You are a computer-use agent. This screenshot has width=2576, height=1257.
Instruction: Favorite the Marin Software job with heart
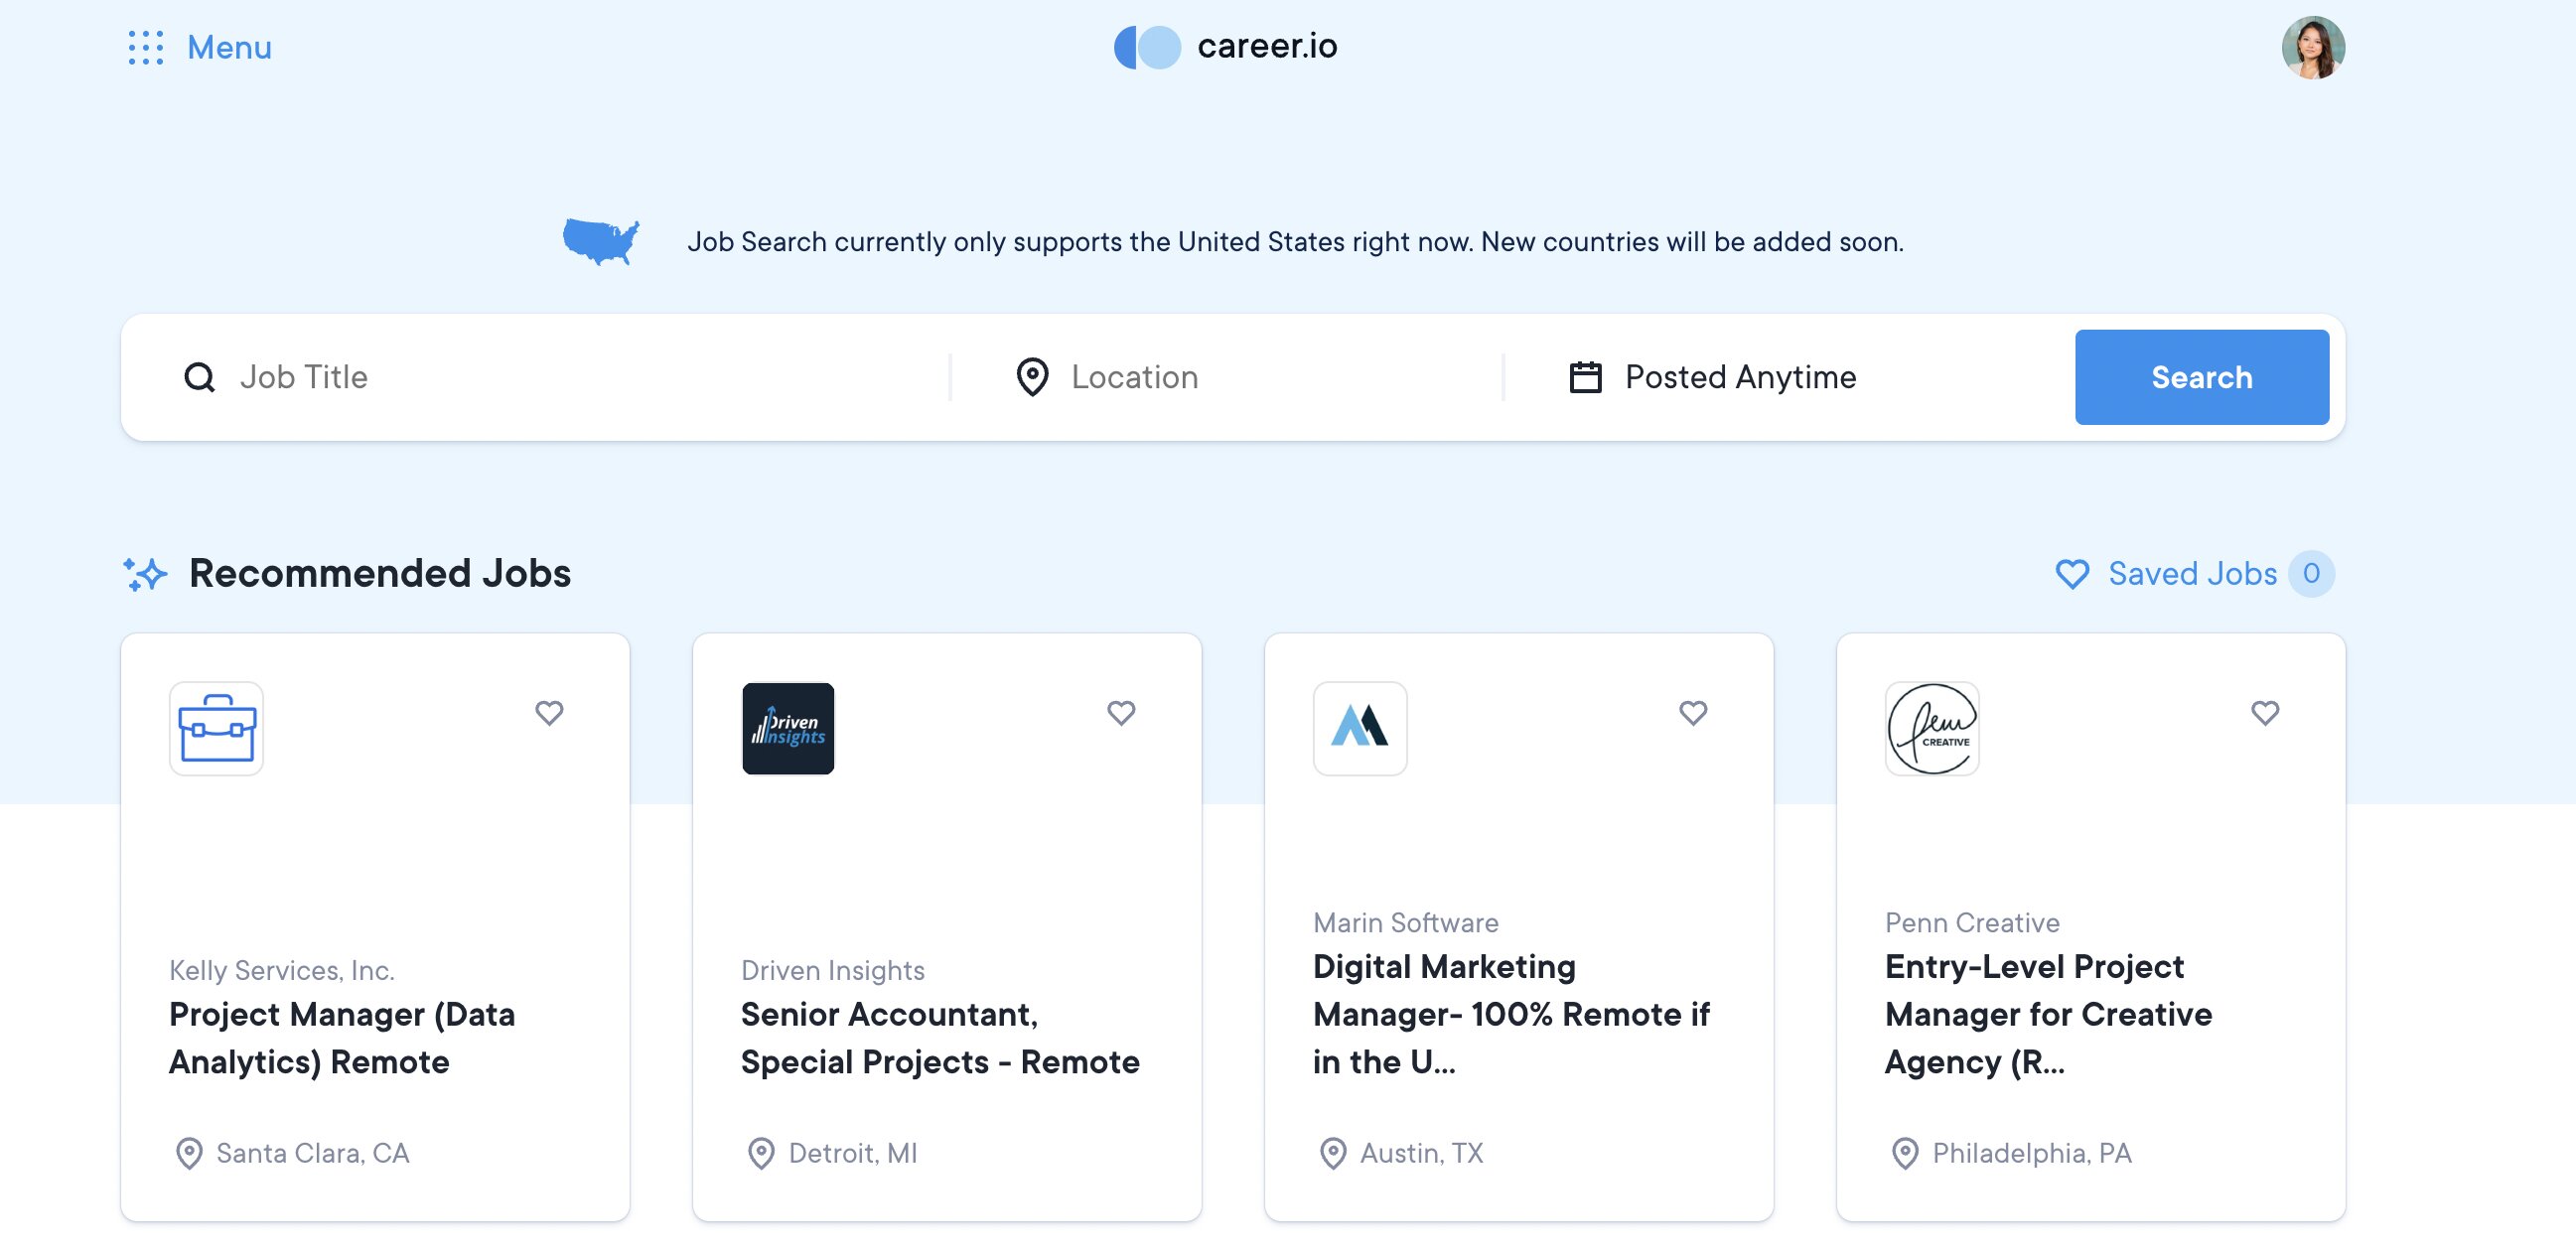pyautogui.click(x=1692, y=712)
